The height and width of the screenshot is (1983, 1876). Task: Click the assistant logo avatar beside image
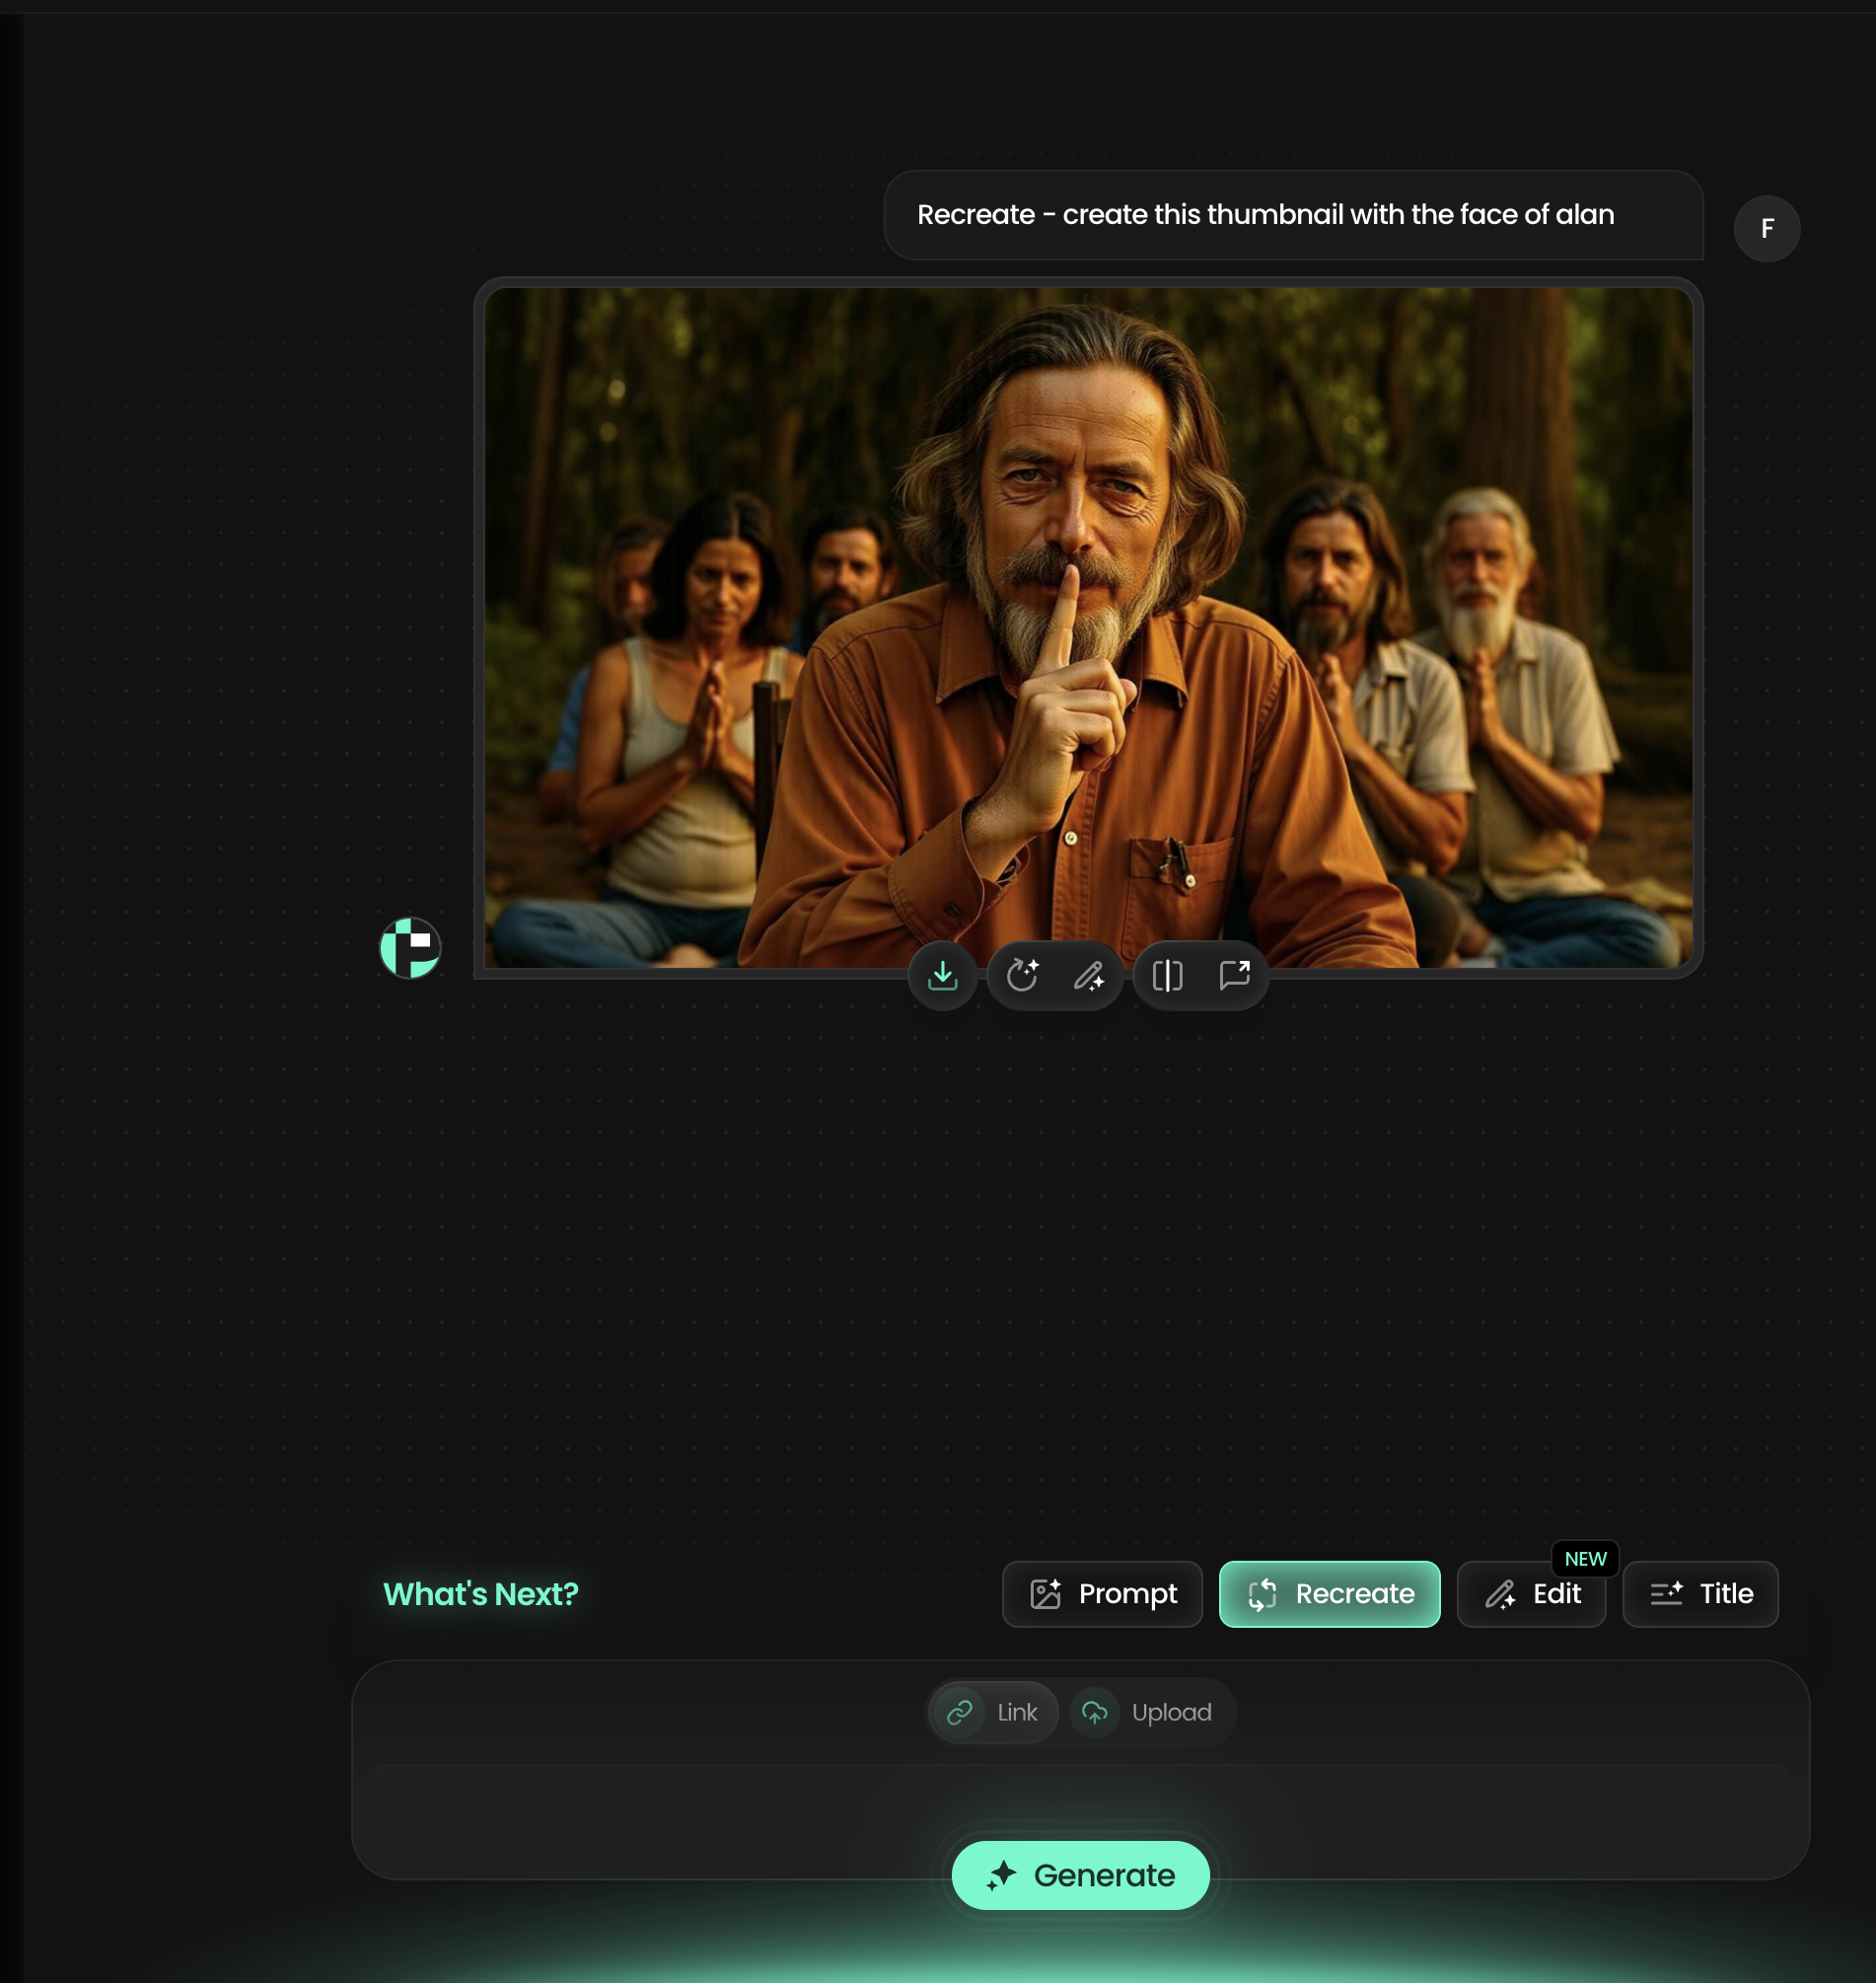(410, 948)
